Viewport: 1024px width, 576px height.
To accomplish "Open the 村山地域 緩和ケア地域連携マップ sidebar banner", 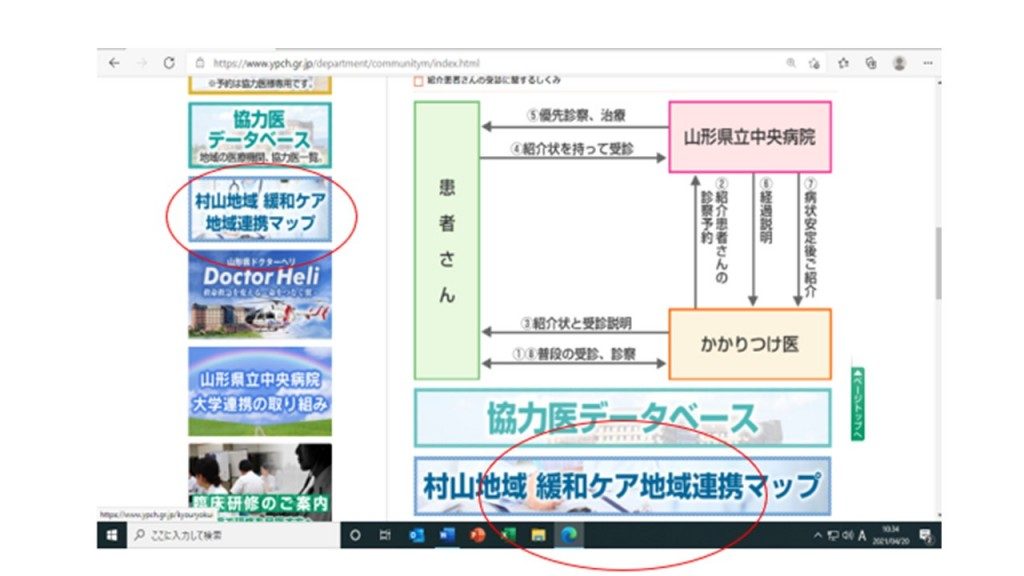I will click(260, 211).
